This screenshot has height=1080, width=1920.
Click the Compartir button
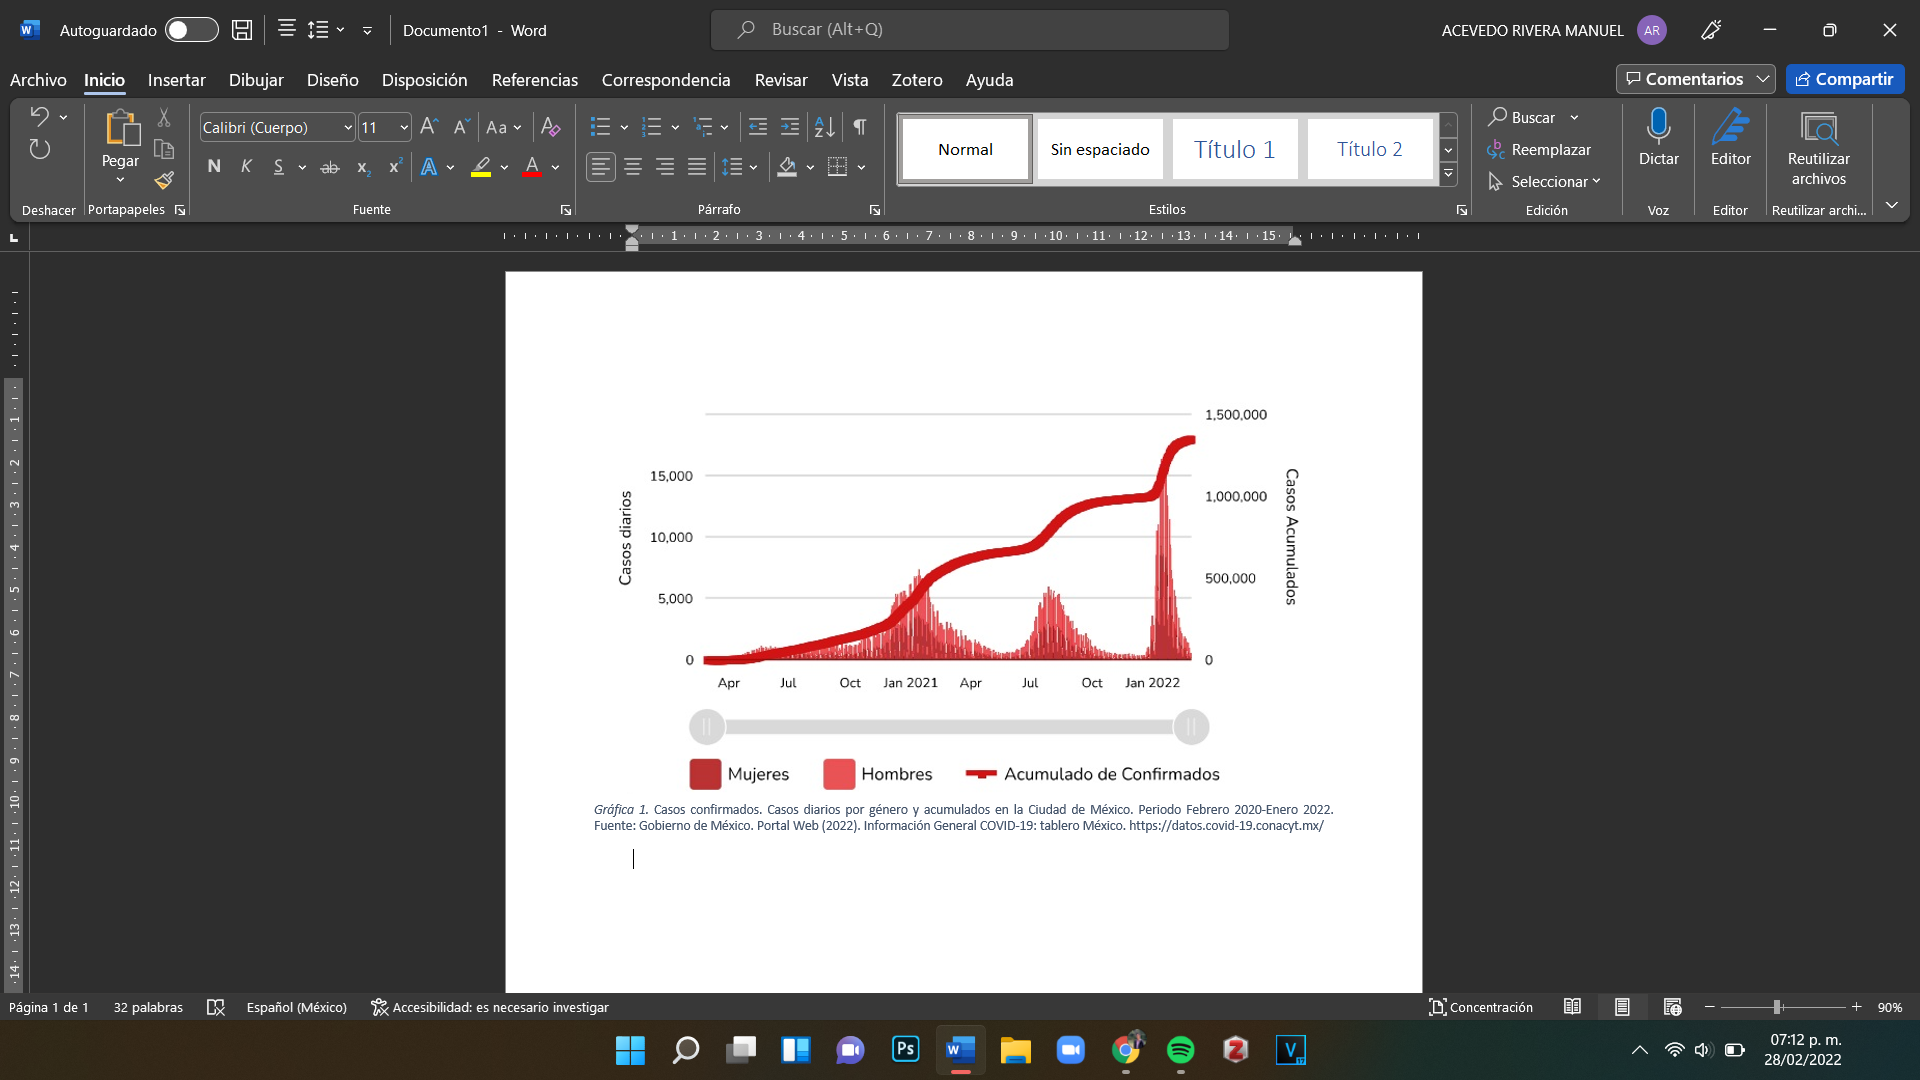[1845, 79]
